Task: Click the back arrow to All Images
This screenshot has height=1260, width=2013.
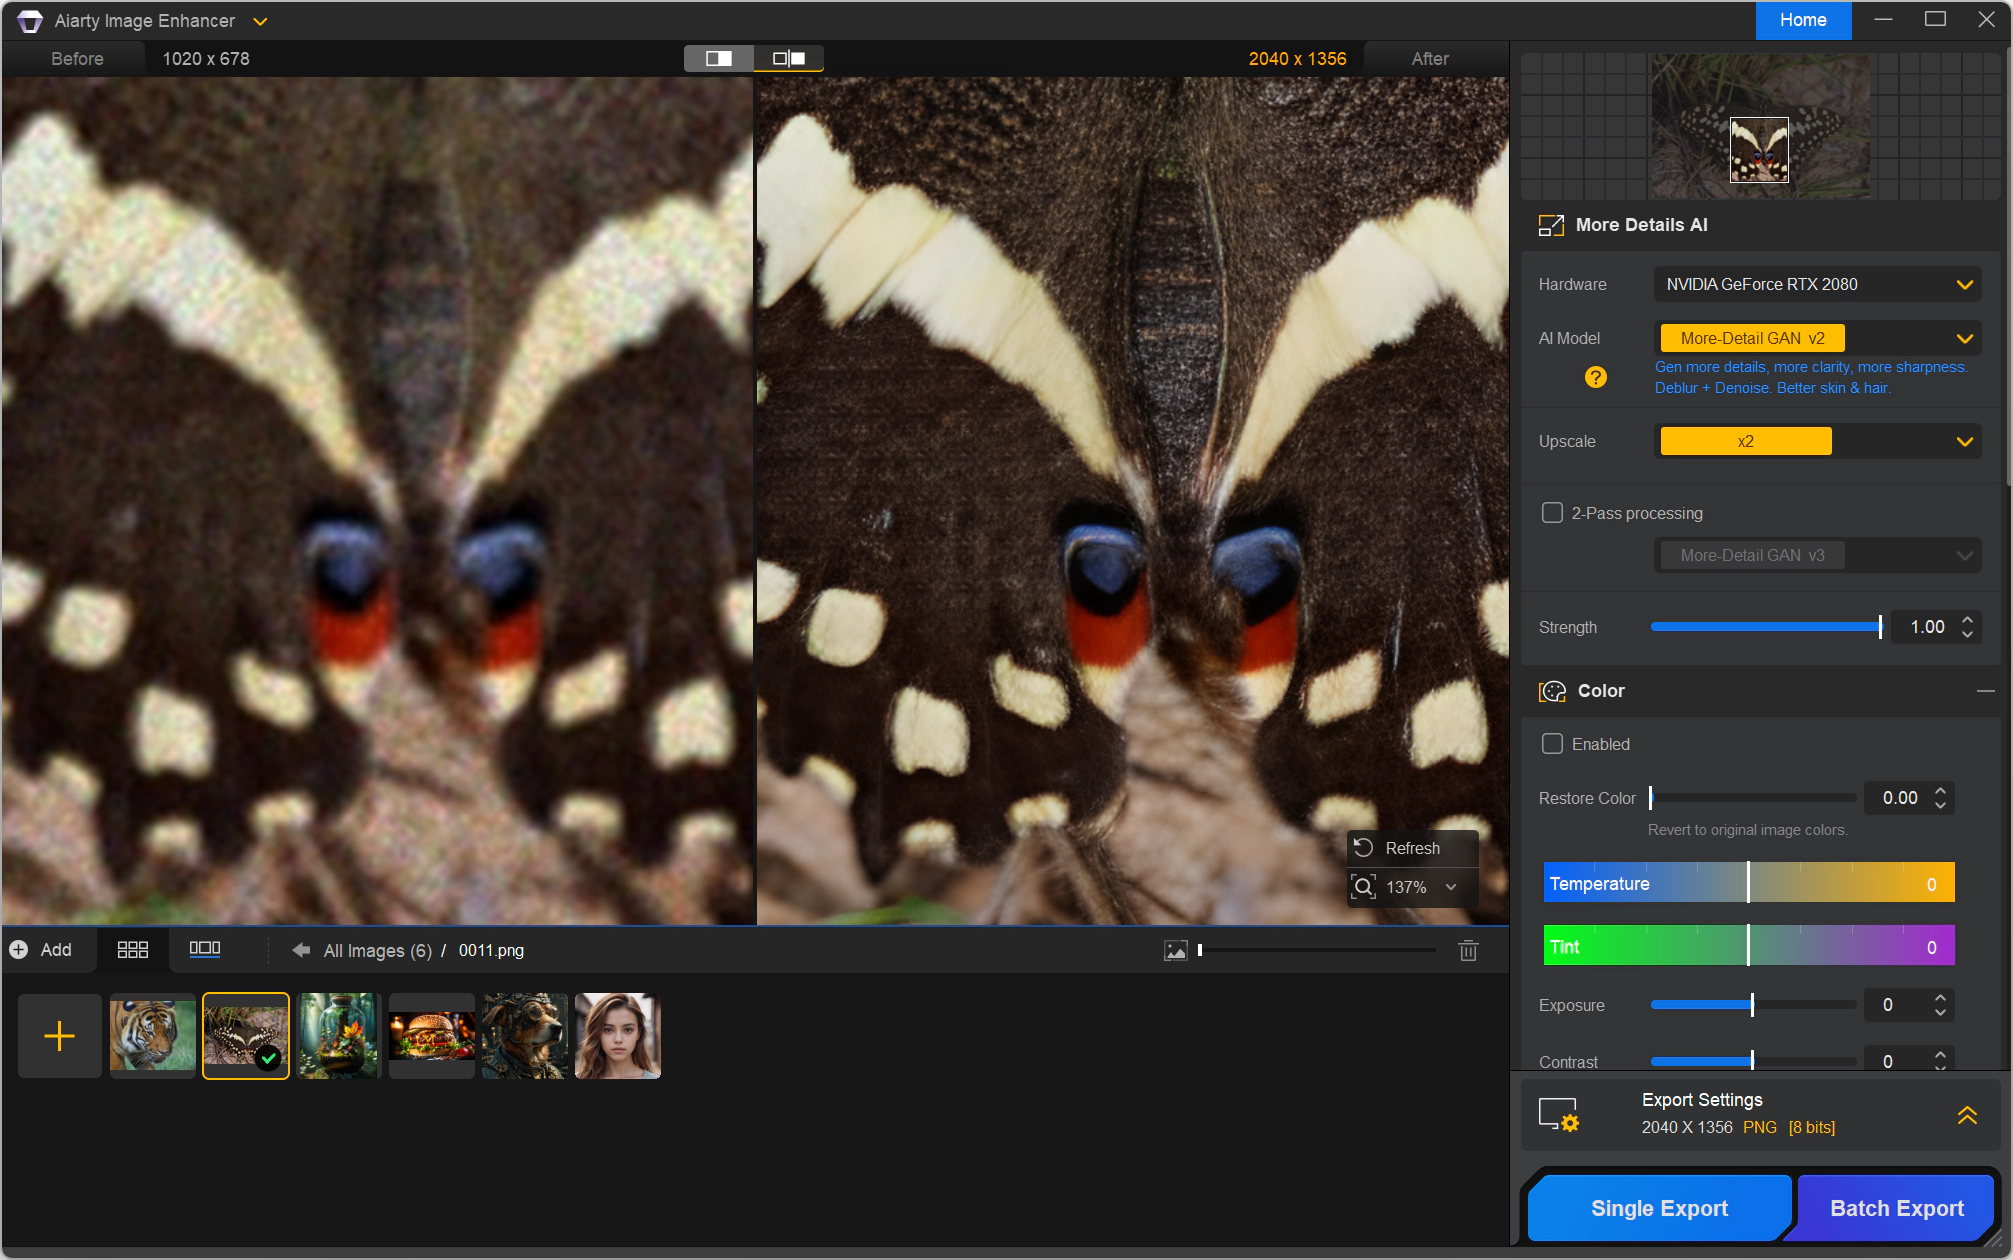Action: coord(301,950)
